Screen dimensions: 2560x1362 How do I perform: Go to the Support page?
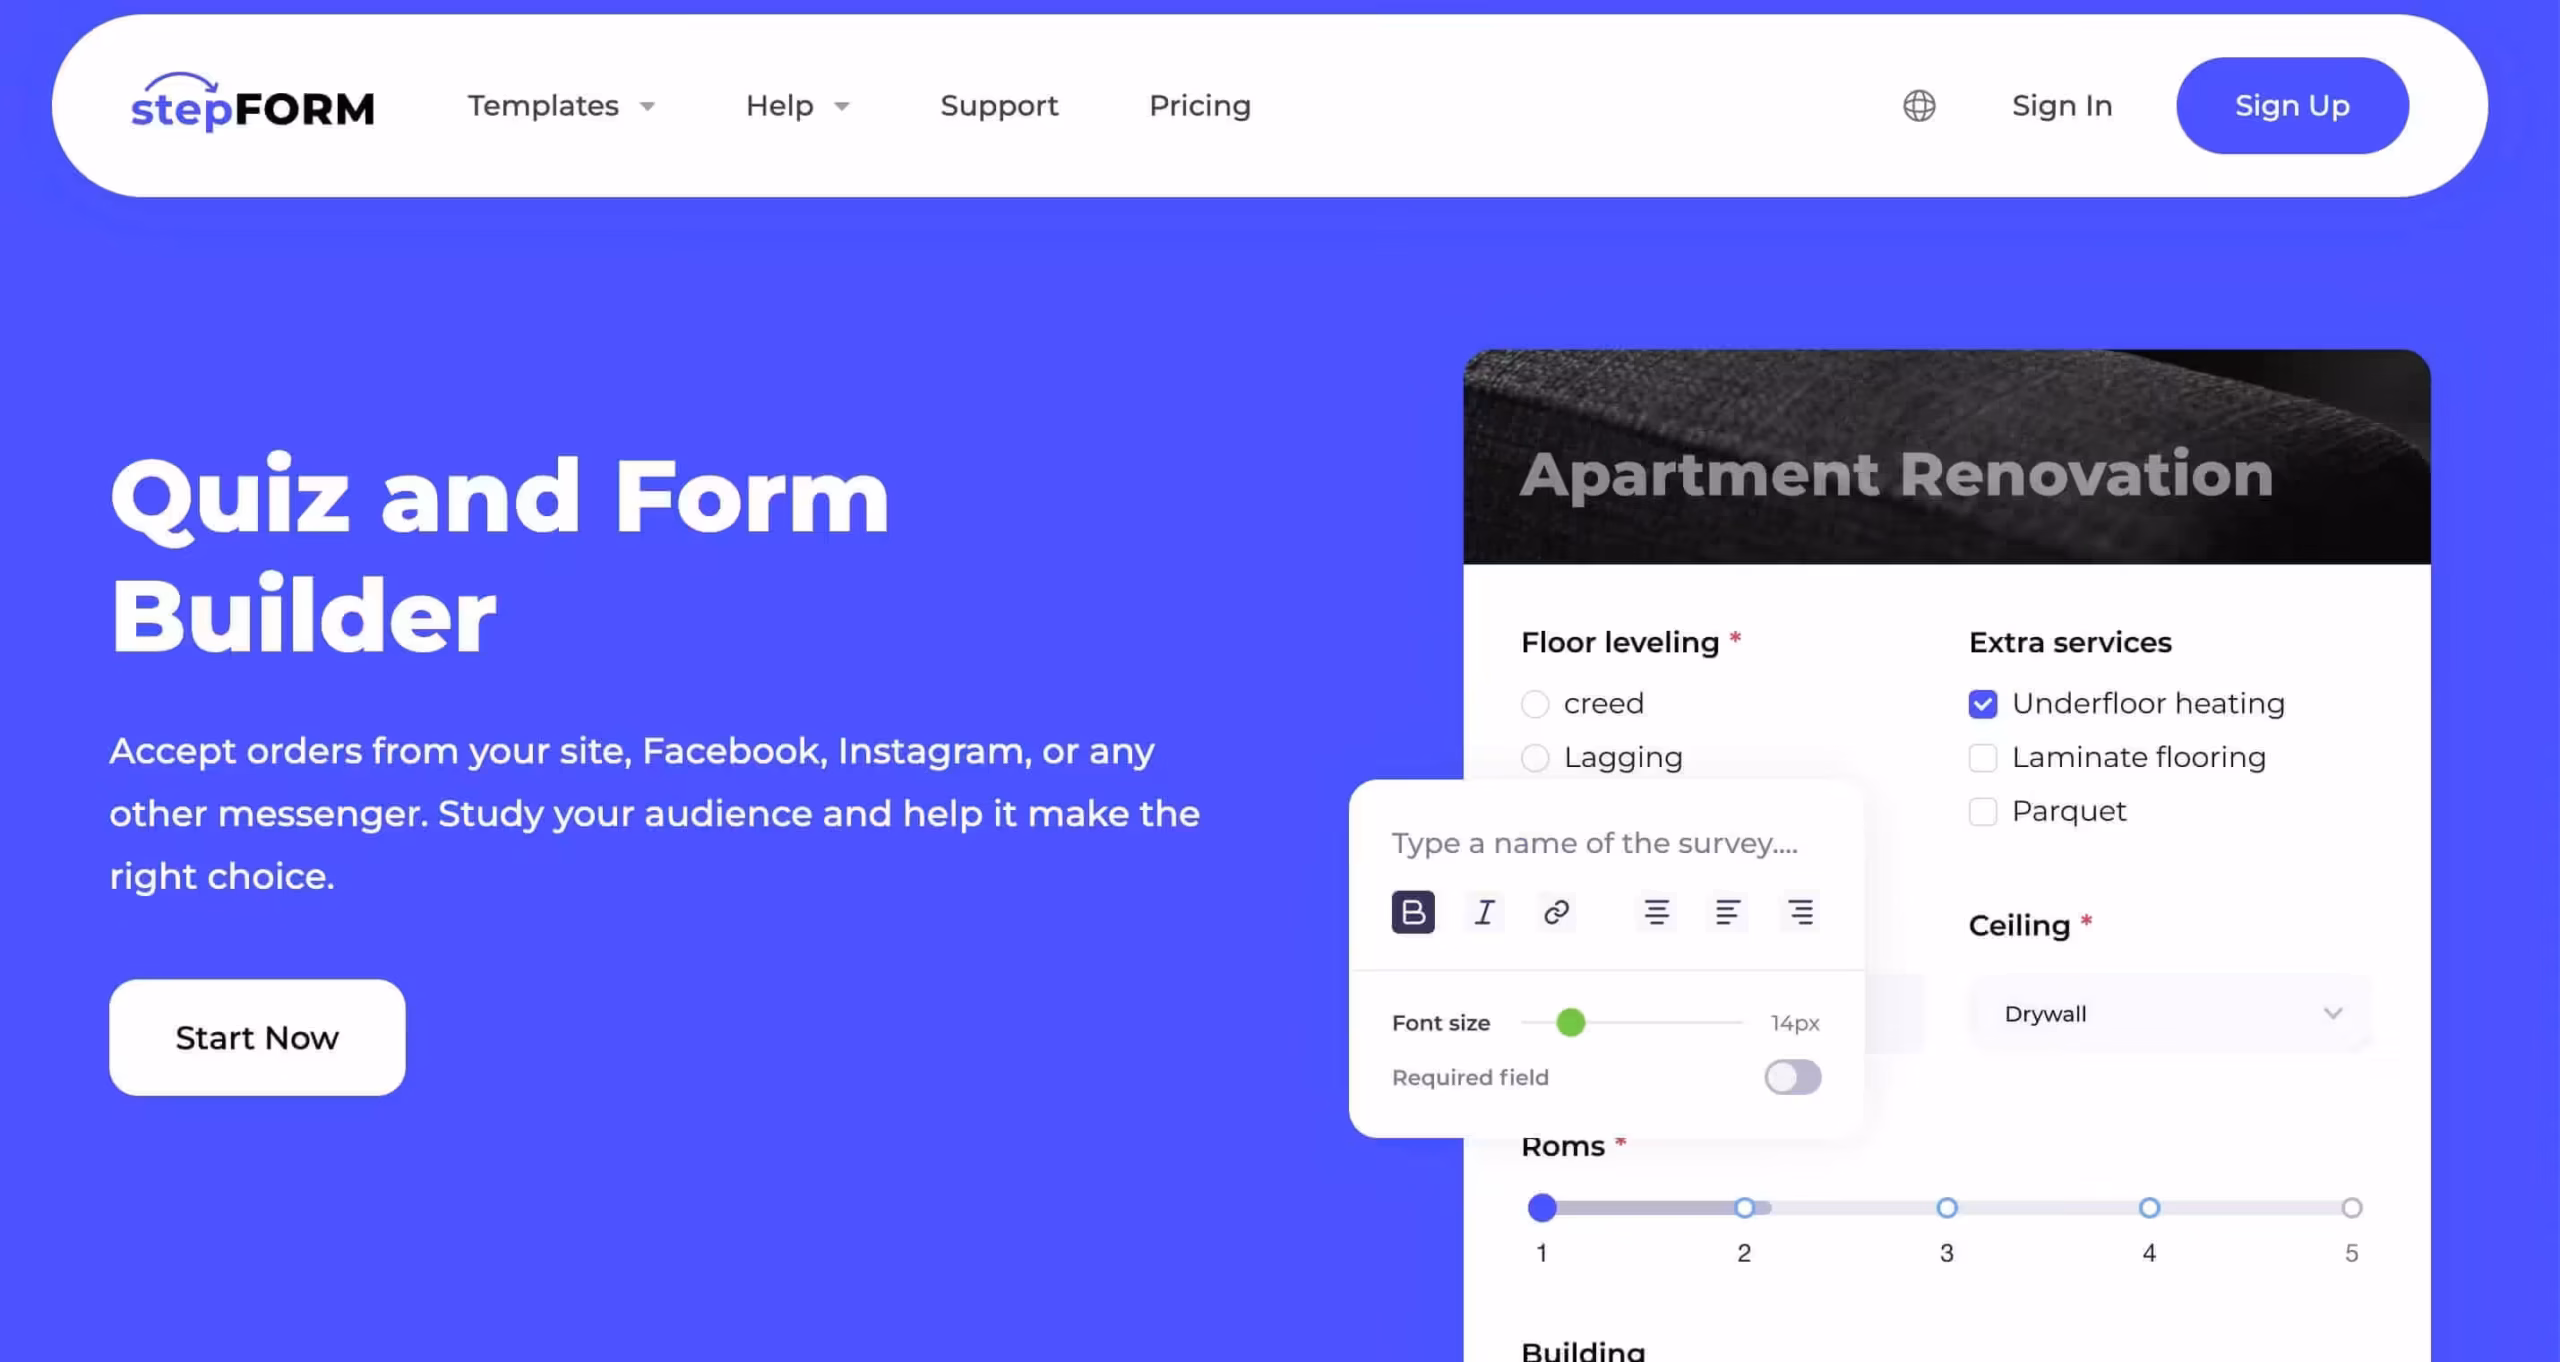tap(999, 105)
